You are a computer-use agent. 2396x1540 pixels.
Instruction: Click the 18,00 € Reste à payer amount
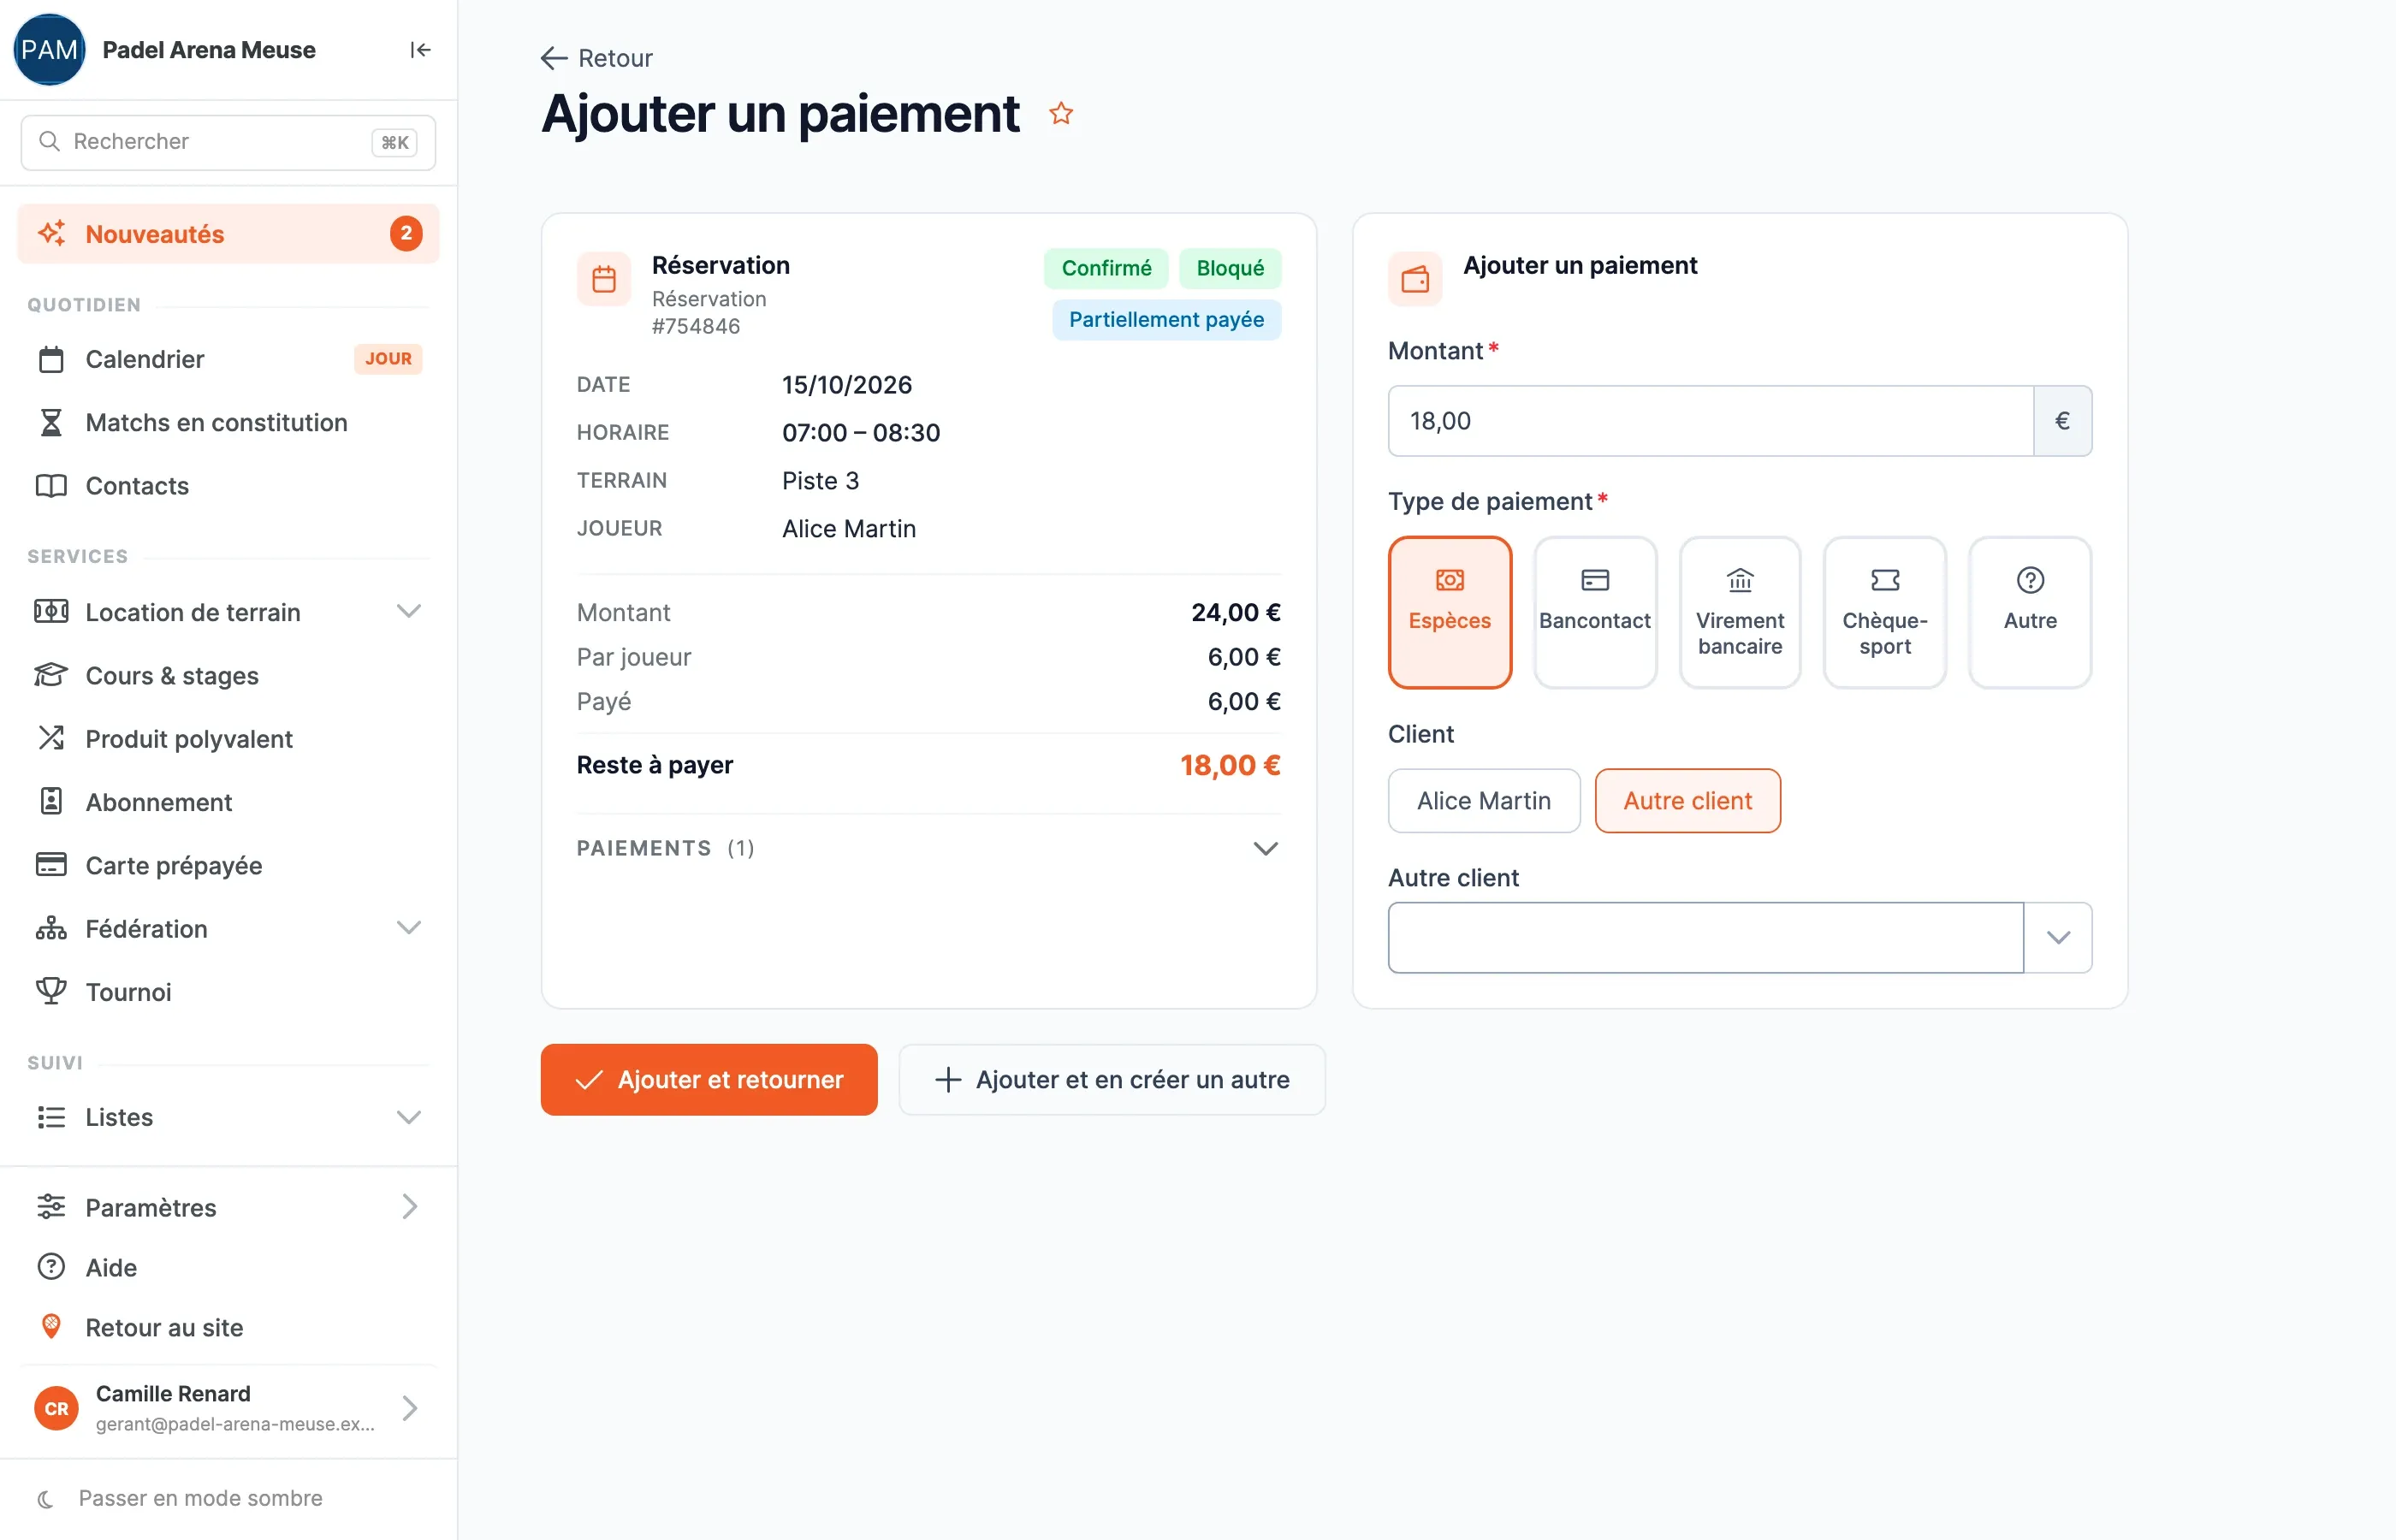click(1230, 766)
